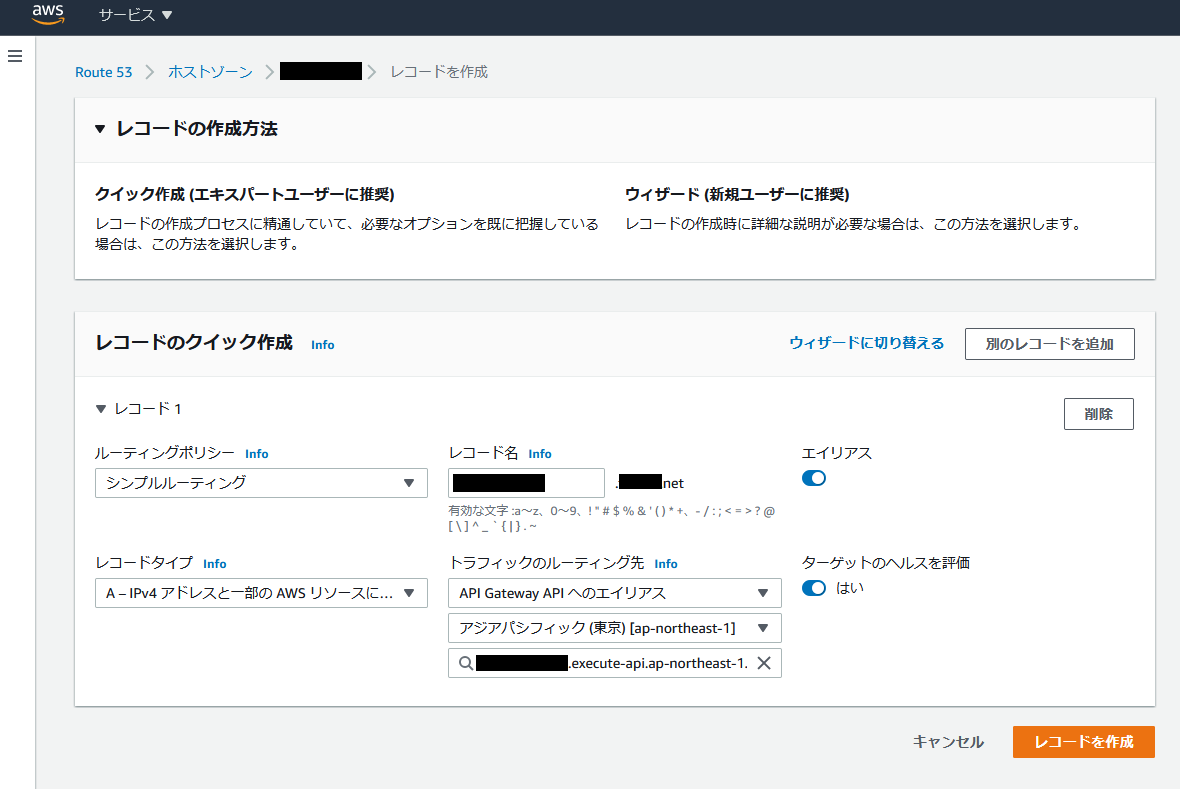Open the redacted hosted zone breadcrumb
This screenshot has height=789, width=1180.
pyautogui.click(x=321, y=72)
